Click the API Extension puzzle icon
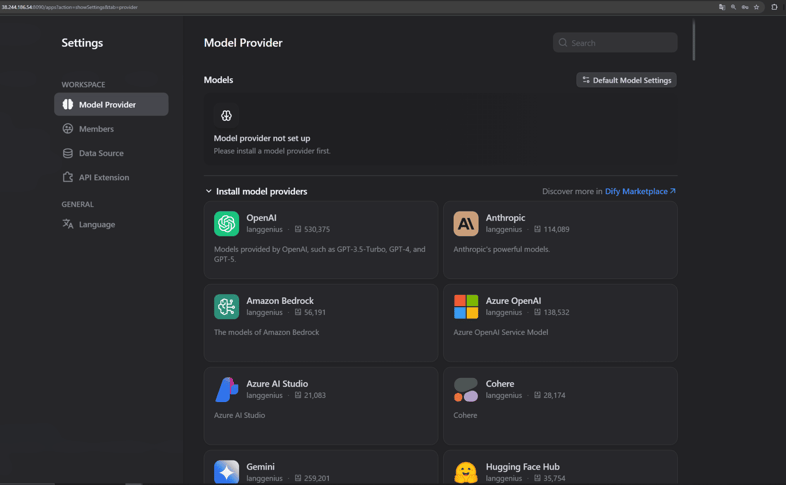Screen dimensions: 786x485 [x=68, y=177]
